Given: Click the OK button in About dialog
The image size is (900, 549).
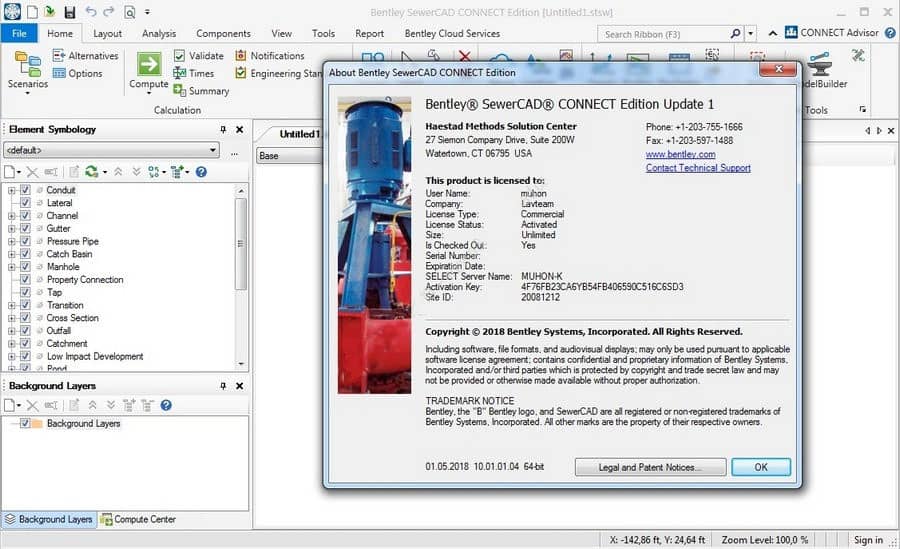Looking at the screenshot, I should 761,467.
